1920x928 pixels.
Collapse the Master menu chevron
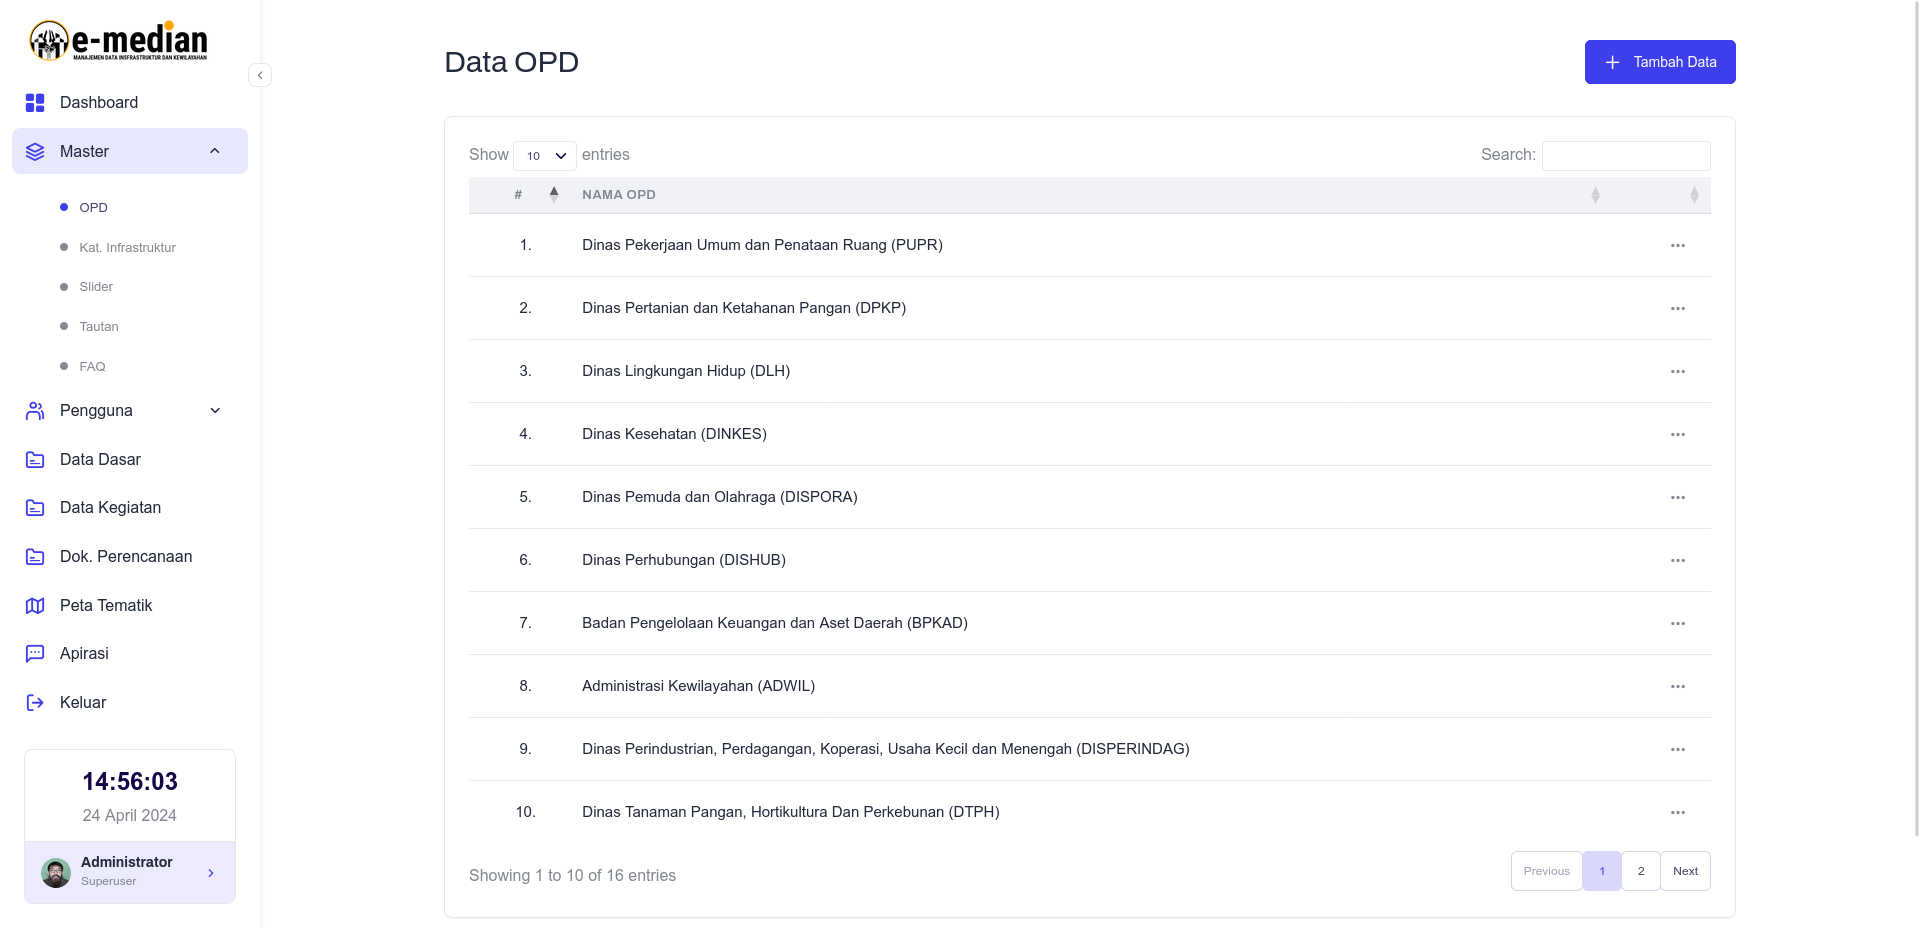click(x=215, y=151)
